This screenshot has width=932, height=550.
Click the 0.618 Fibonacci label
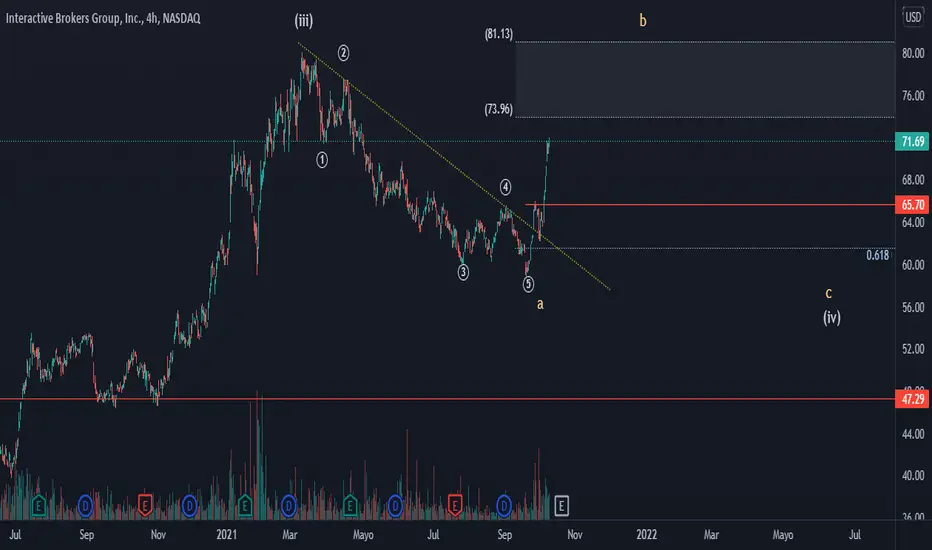877,255
